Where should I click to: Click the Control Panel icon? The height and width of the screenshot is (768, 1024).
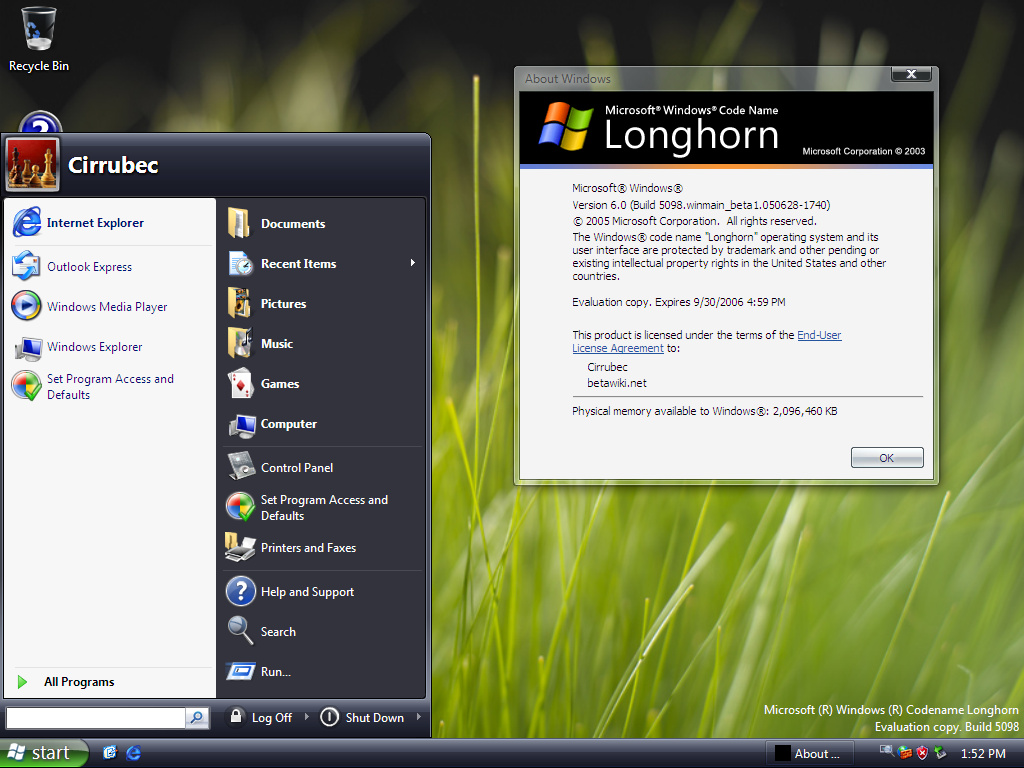tap(241, 467)
